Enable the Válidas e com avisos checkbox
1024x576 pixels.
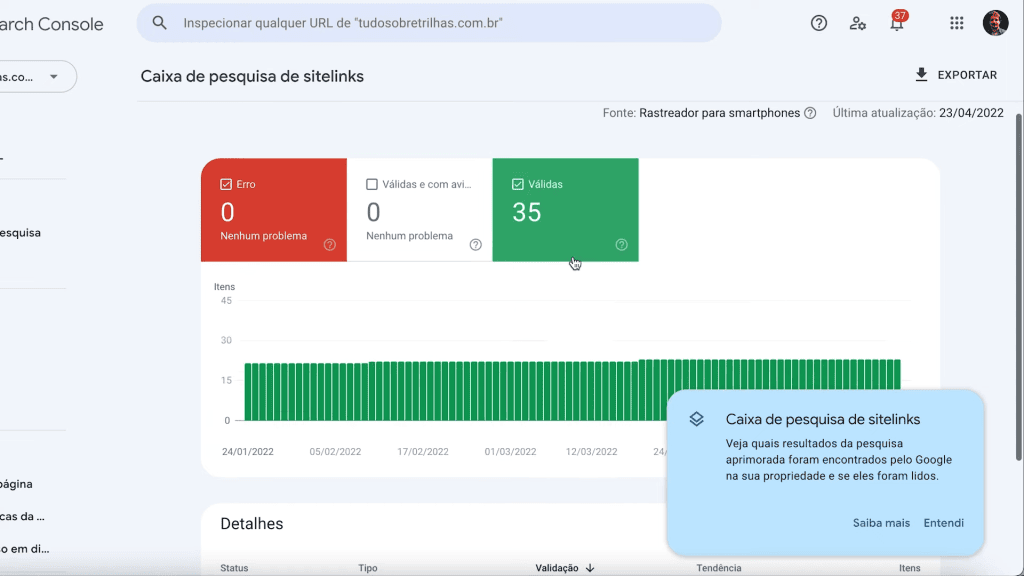coord(370,184)
